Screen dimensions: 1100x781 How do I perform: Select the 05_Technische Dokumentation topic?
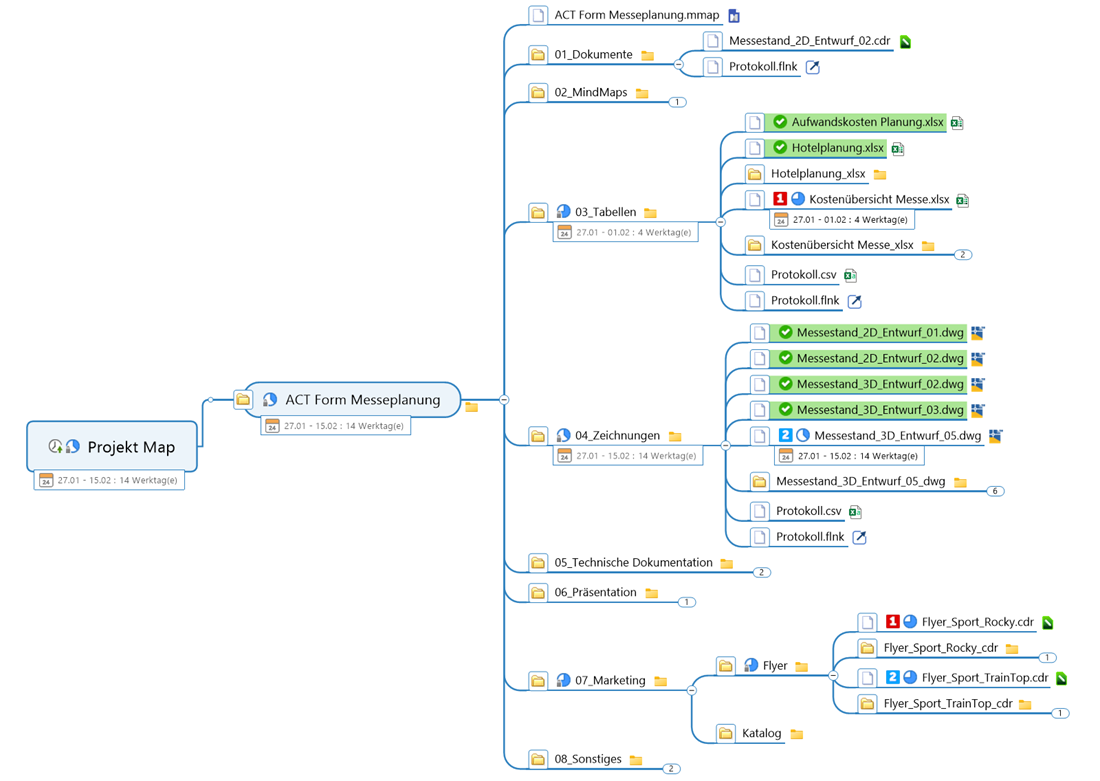(x=633, y=563)
